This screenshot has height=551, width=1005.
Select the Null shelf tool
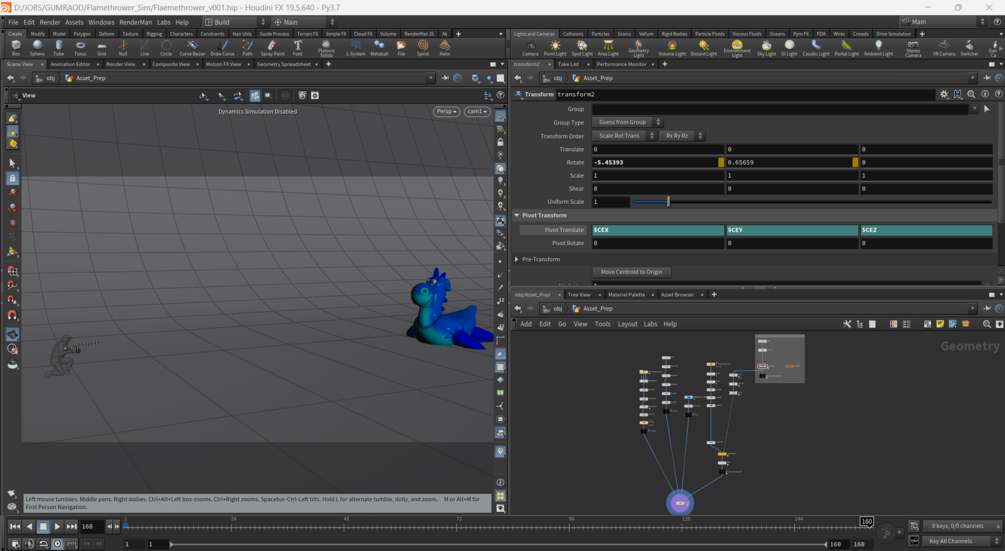(x=123, y=47)
